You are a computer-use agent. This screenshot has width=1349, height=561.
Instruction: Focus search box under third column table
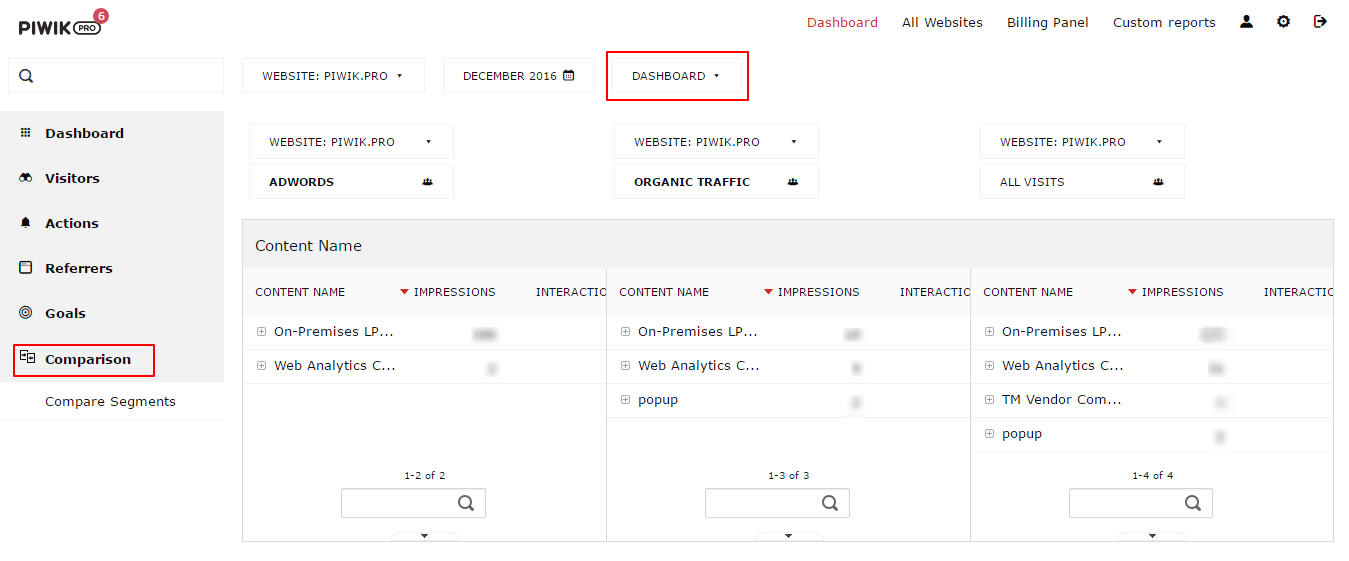[x=1141, y=503]
